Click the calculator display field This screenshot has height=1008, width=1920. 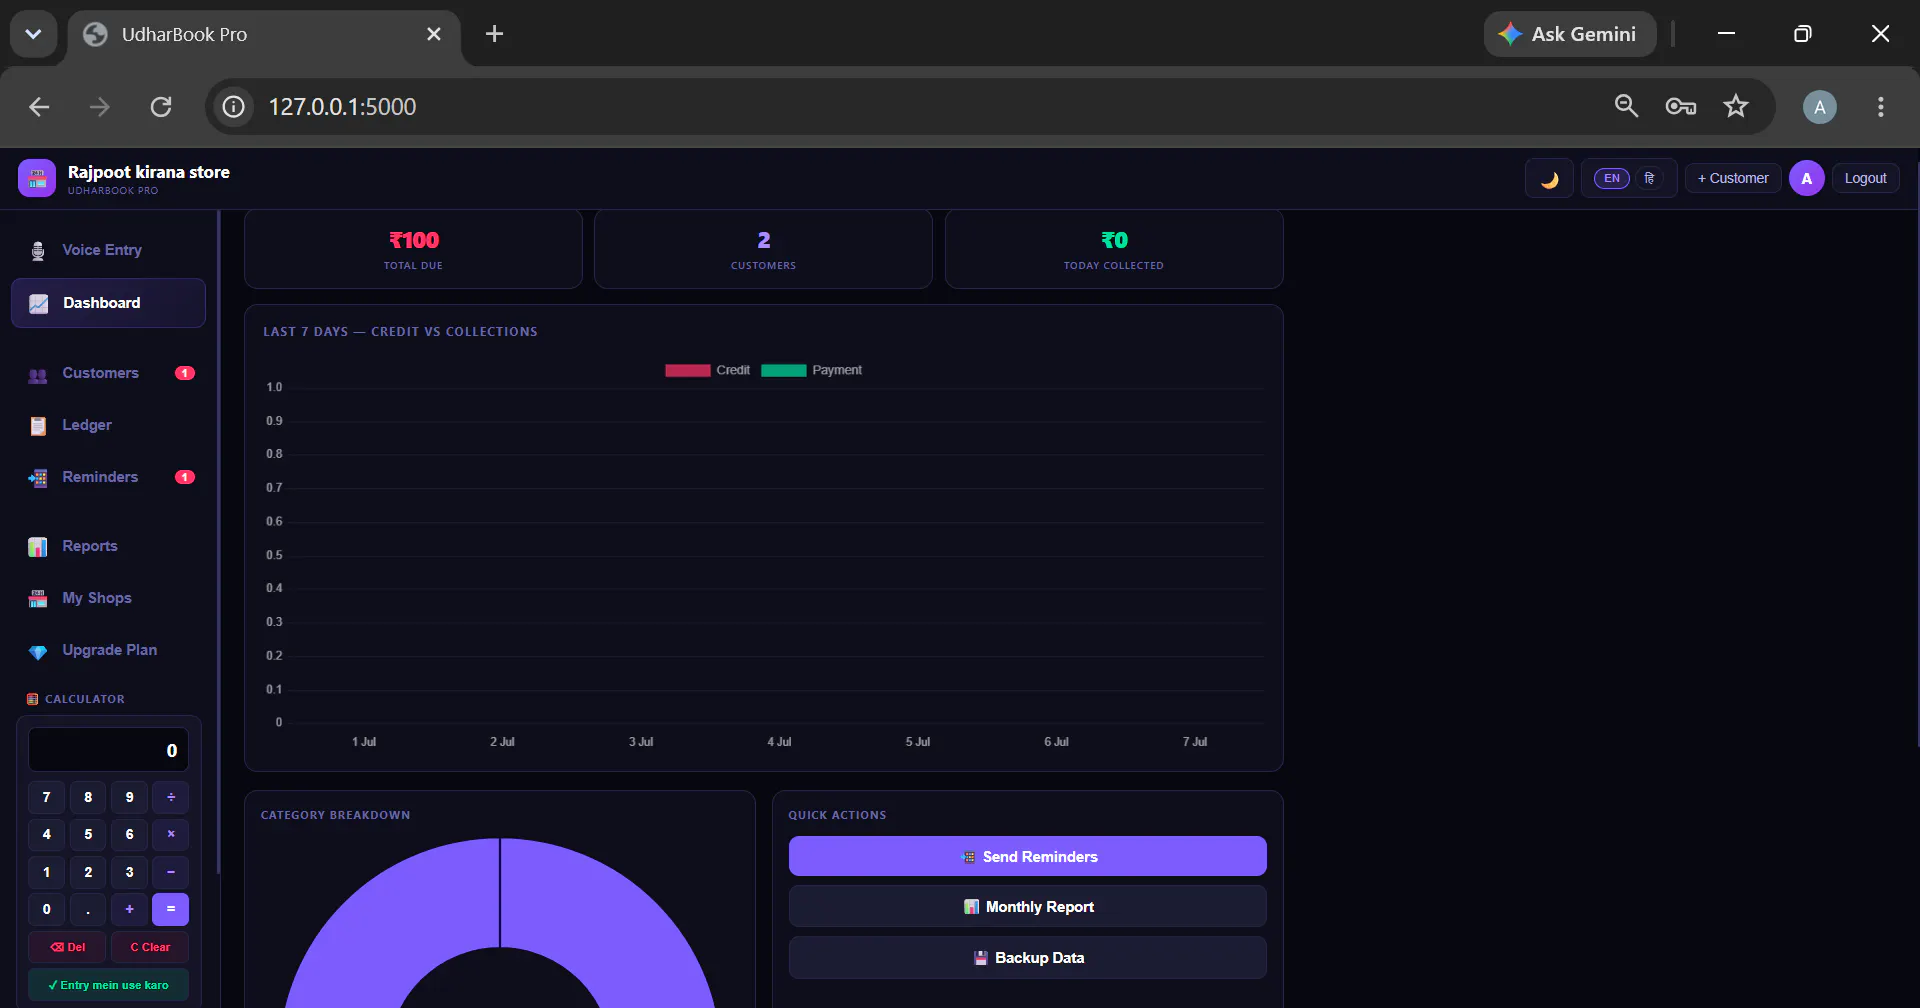(x=108, y=750)
